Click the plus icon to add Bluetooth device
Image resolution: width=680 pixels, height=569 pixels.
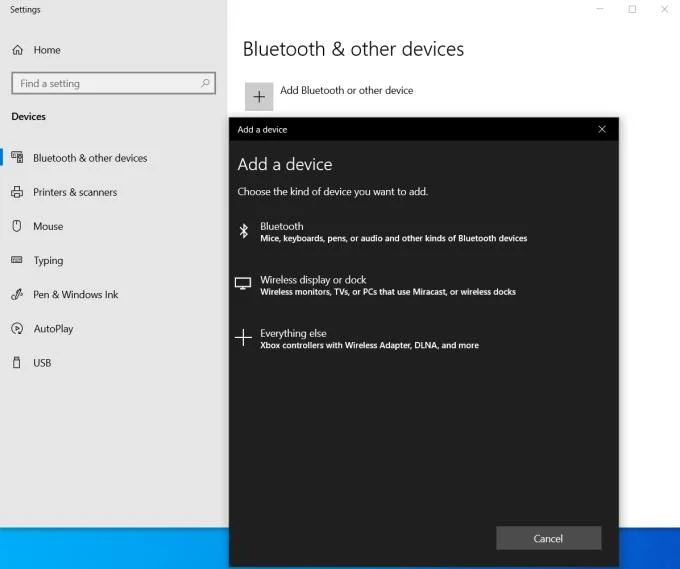pyautogui.click(x=259, y=96)
